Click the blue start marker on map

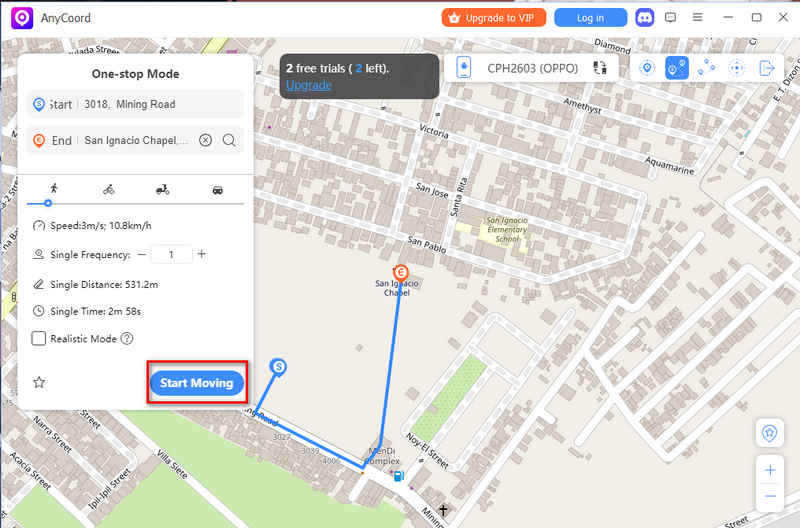coord(278,367)
